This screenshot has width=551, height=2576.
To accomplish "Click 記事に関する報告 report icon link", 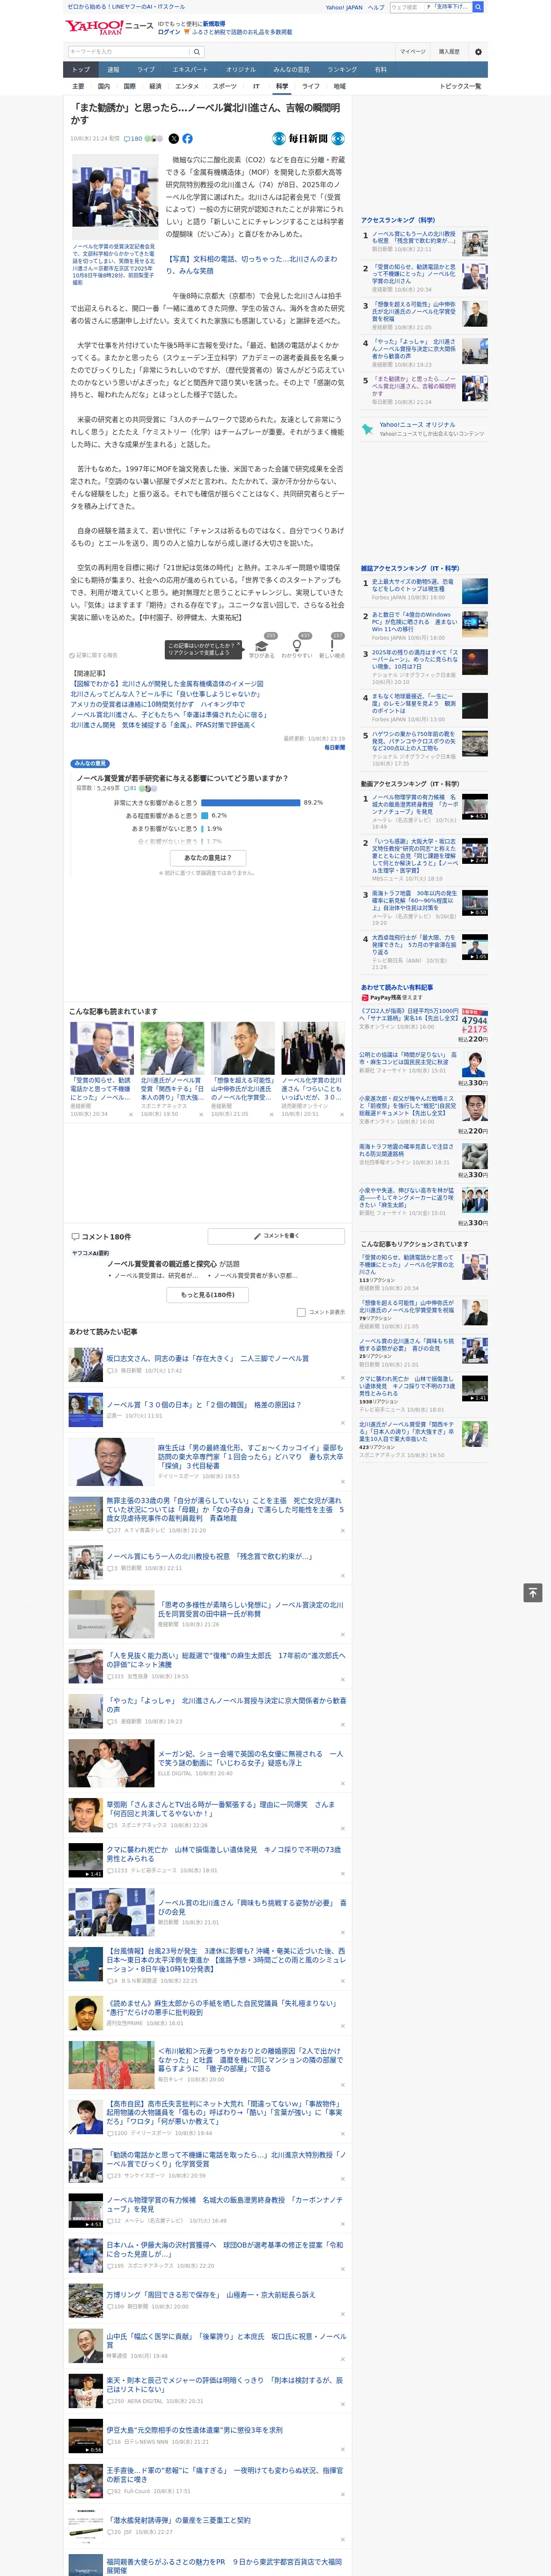I will coord(94,656).
